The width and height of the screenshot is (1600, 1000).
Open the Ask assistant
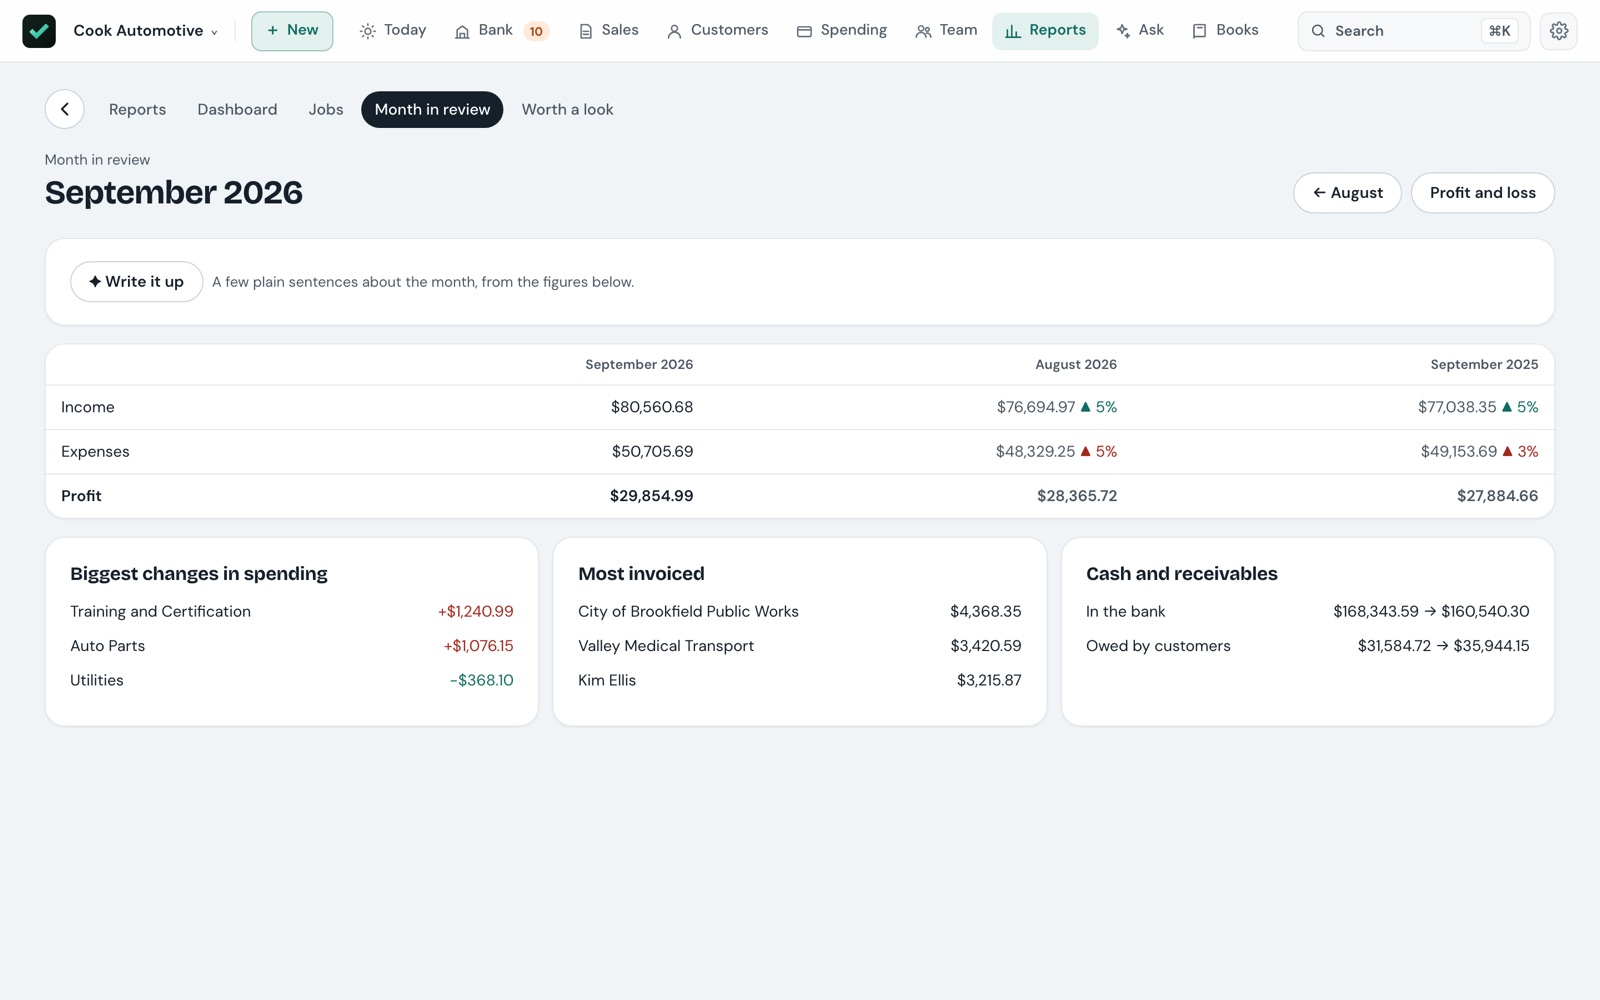point(1140,31)
